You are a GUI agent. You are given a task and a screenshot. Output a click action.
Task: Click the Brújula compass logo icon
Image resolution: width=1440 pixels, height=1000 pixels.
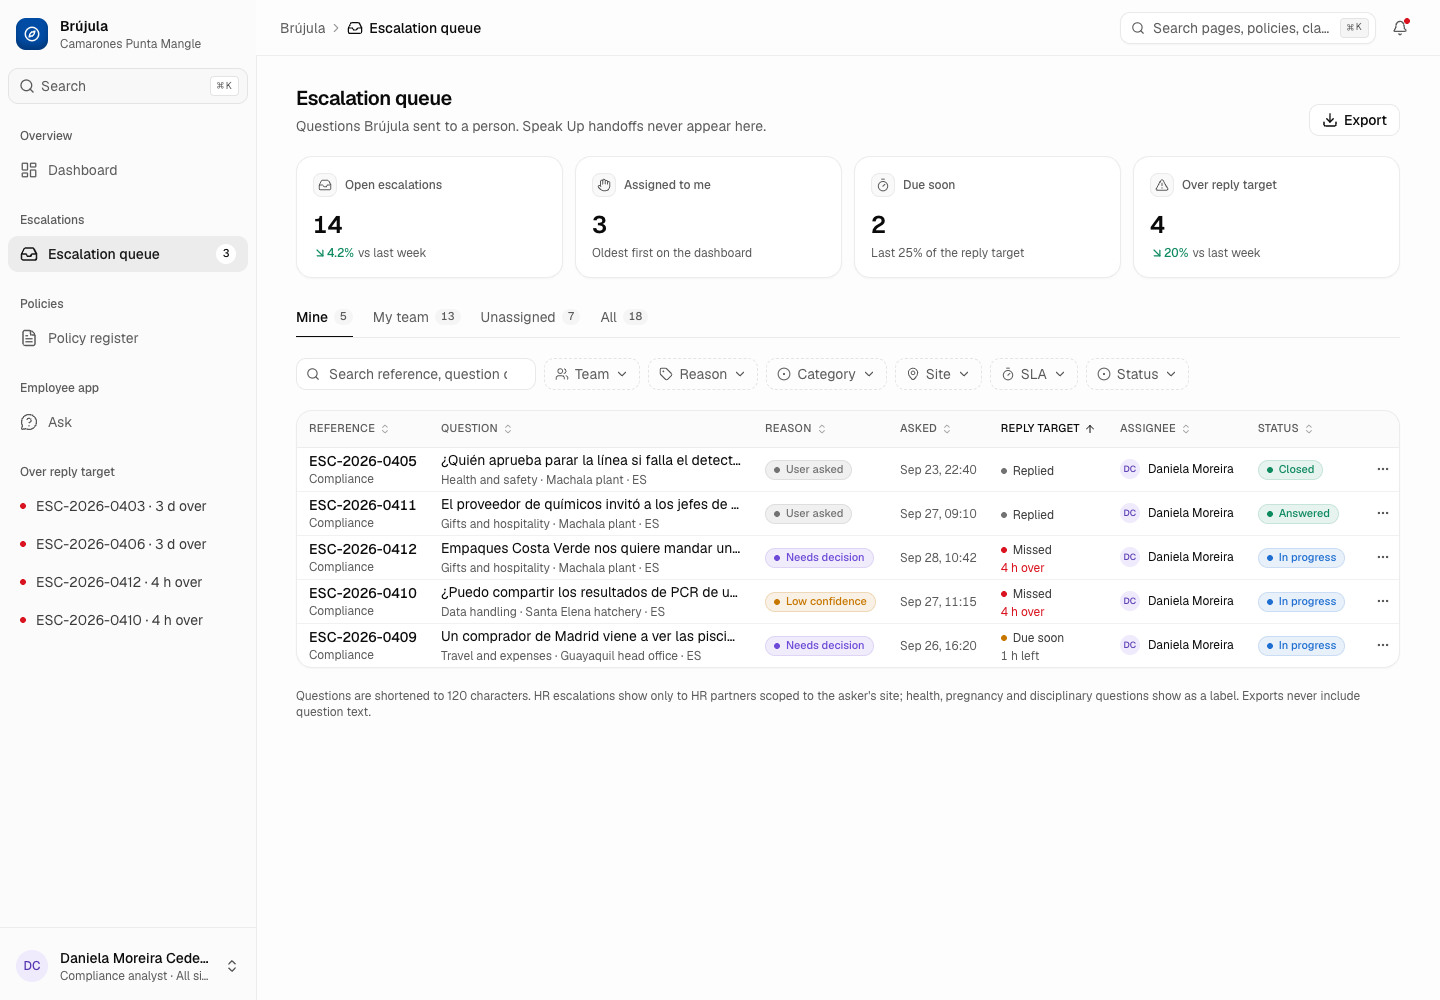[x=32, y=34]
